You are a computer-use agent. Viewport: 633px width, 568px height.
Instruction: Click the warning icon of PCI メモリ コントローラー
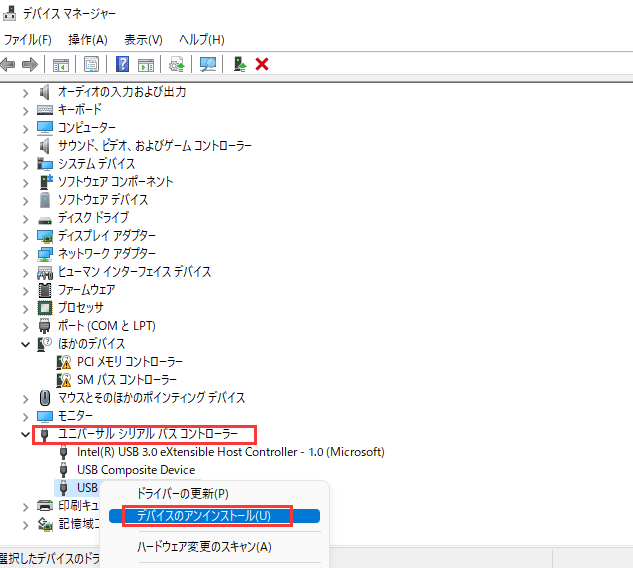coord(64,362)
